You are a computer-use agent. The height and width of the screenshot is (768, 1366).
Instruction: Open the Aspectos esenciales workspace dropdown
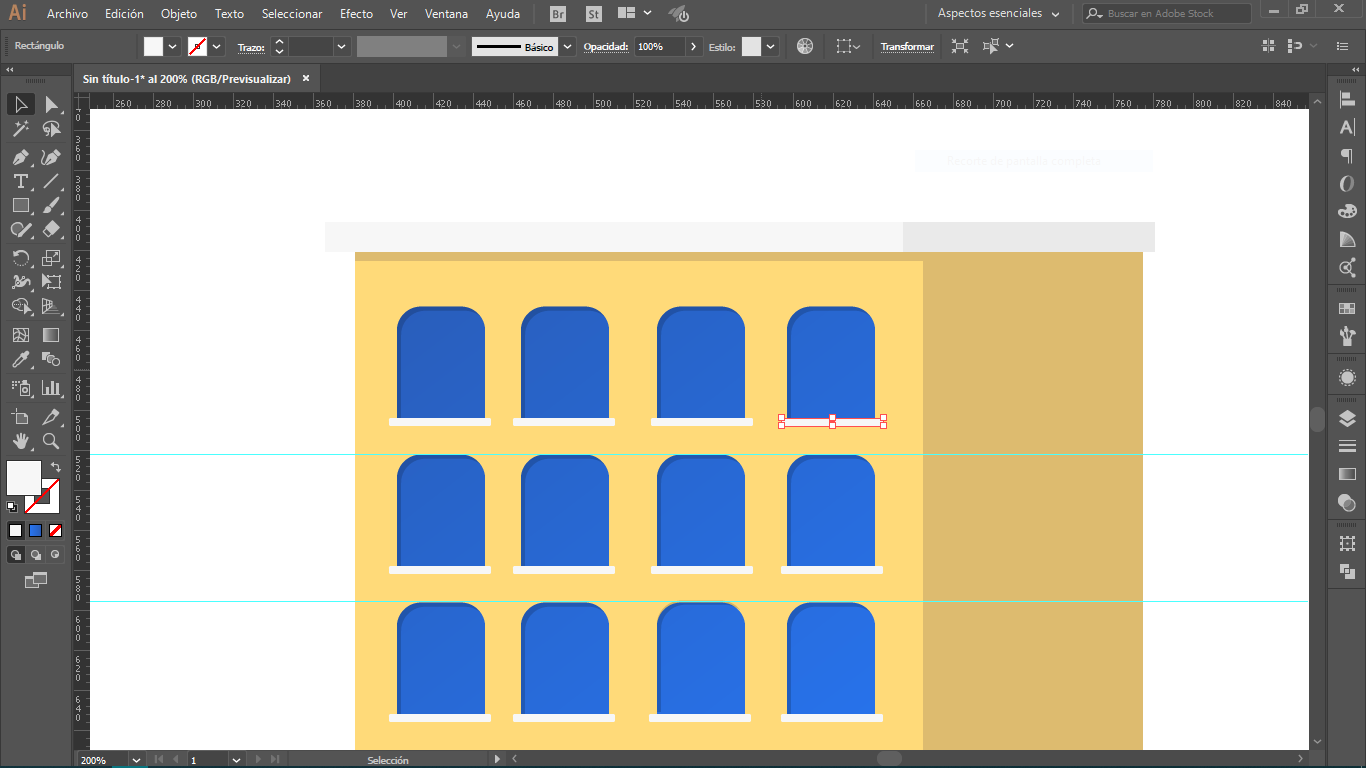coord(998,14)
